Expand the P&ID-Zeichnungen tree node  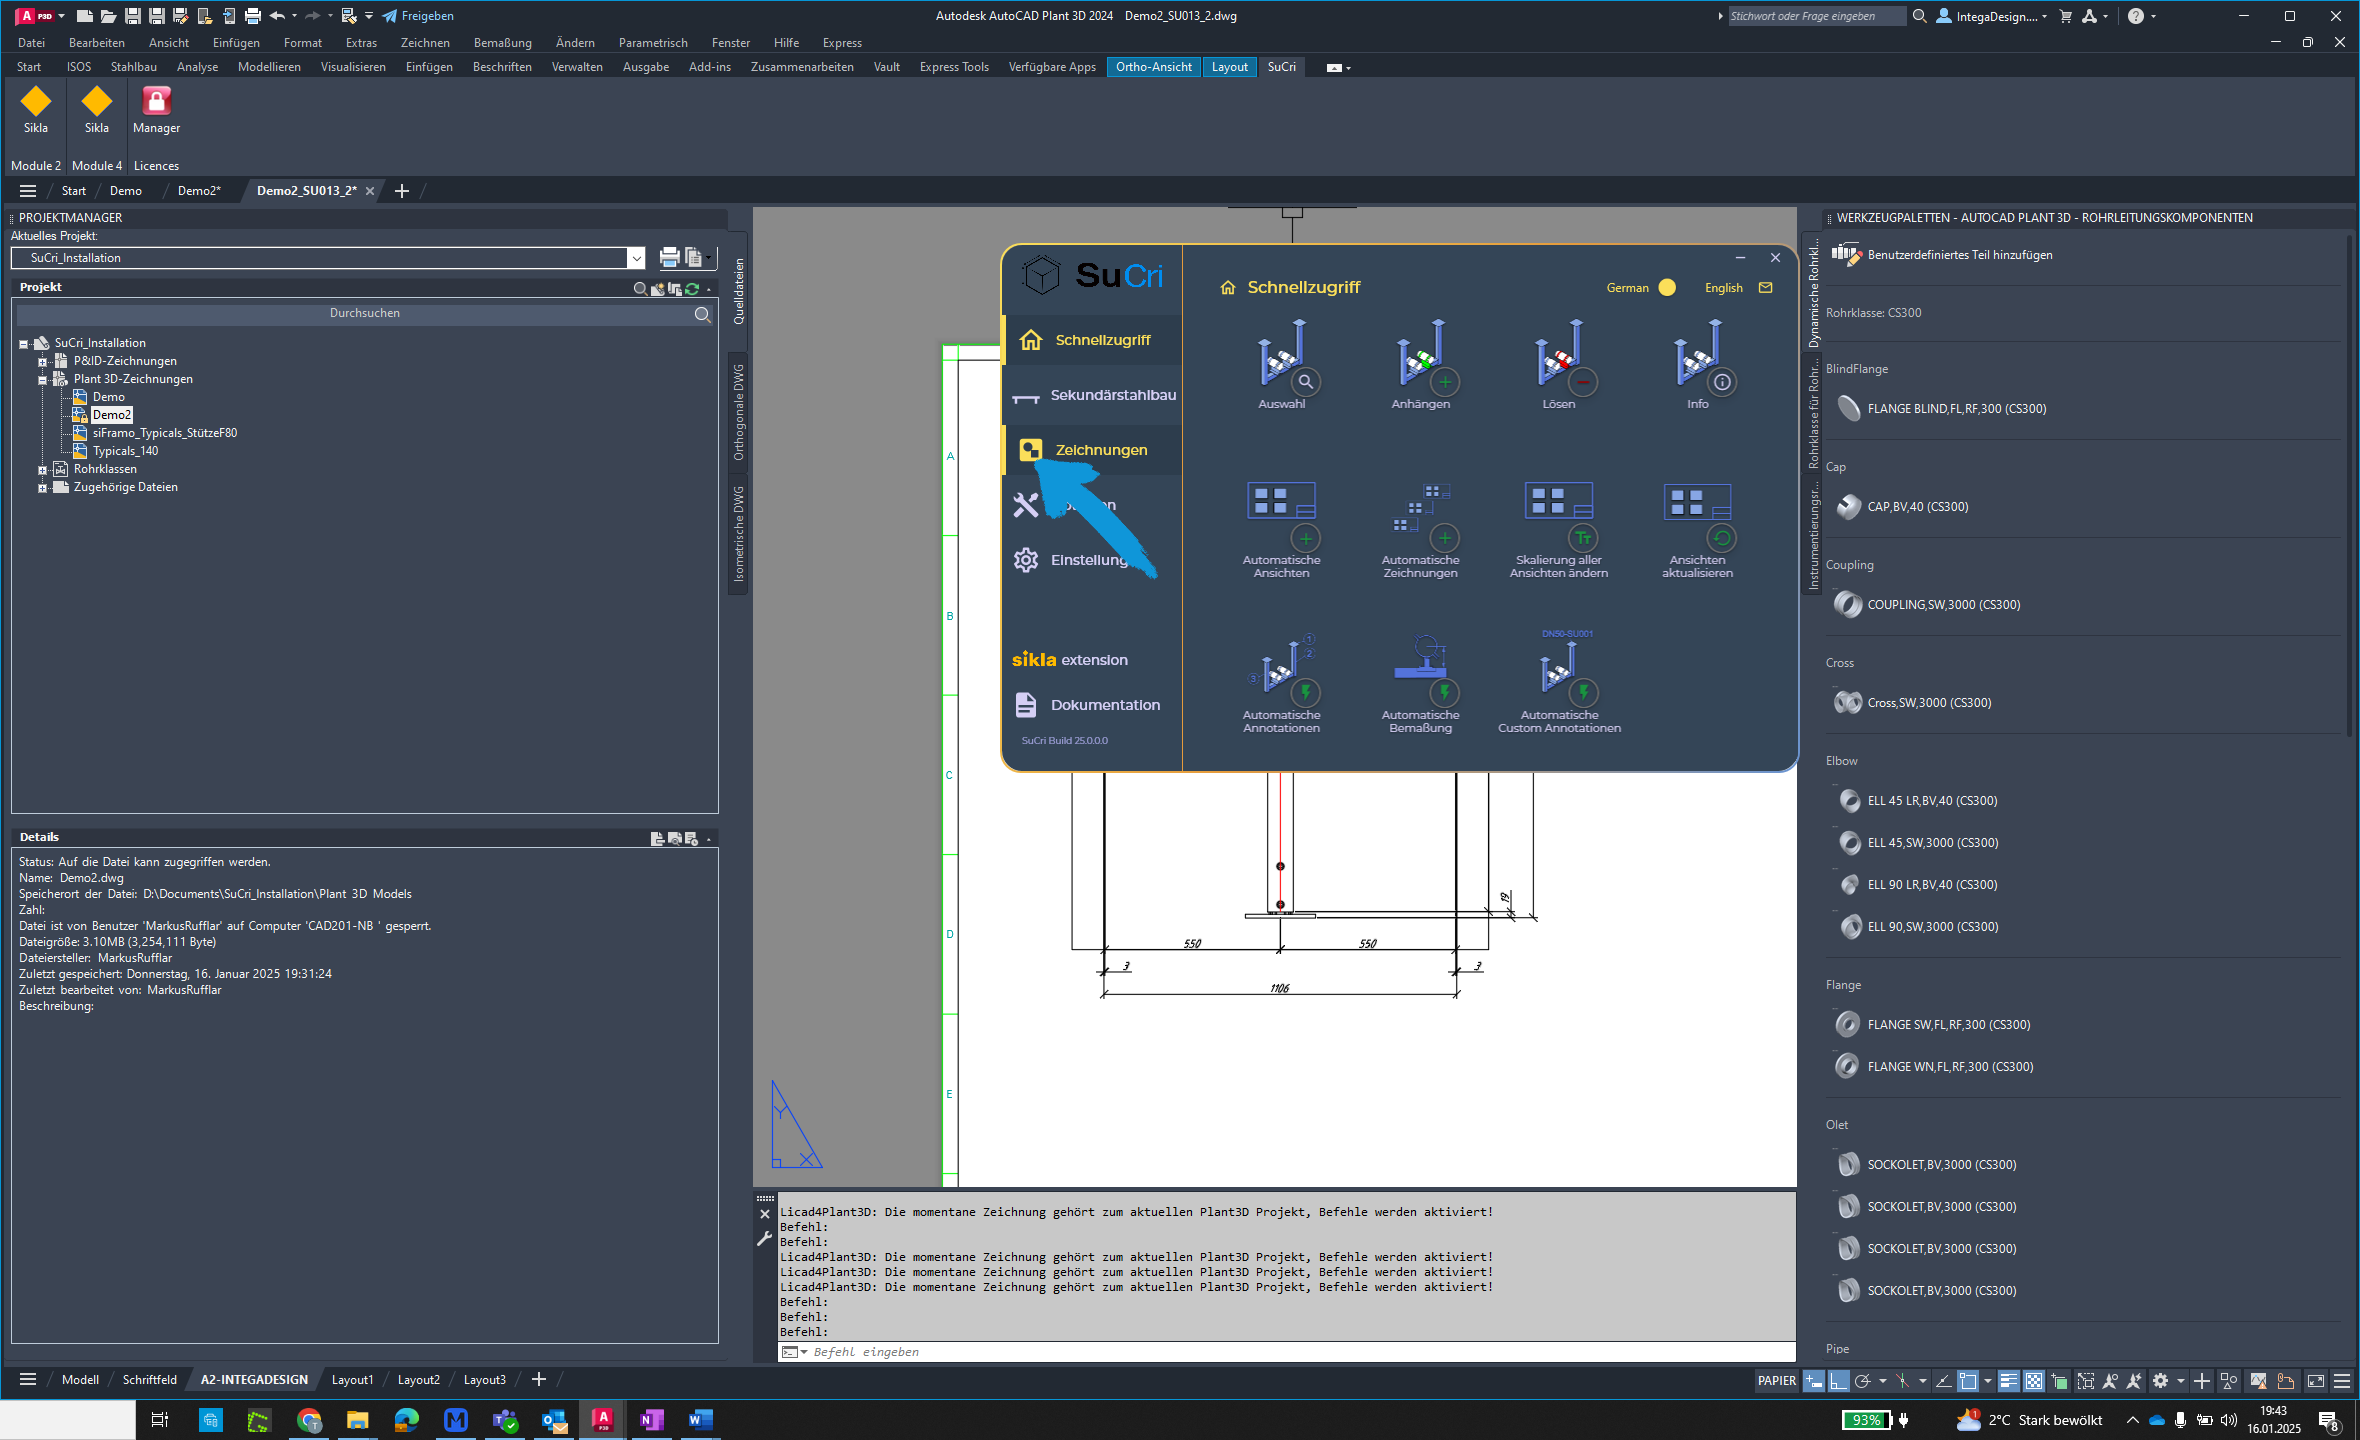coord(43,361)
